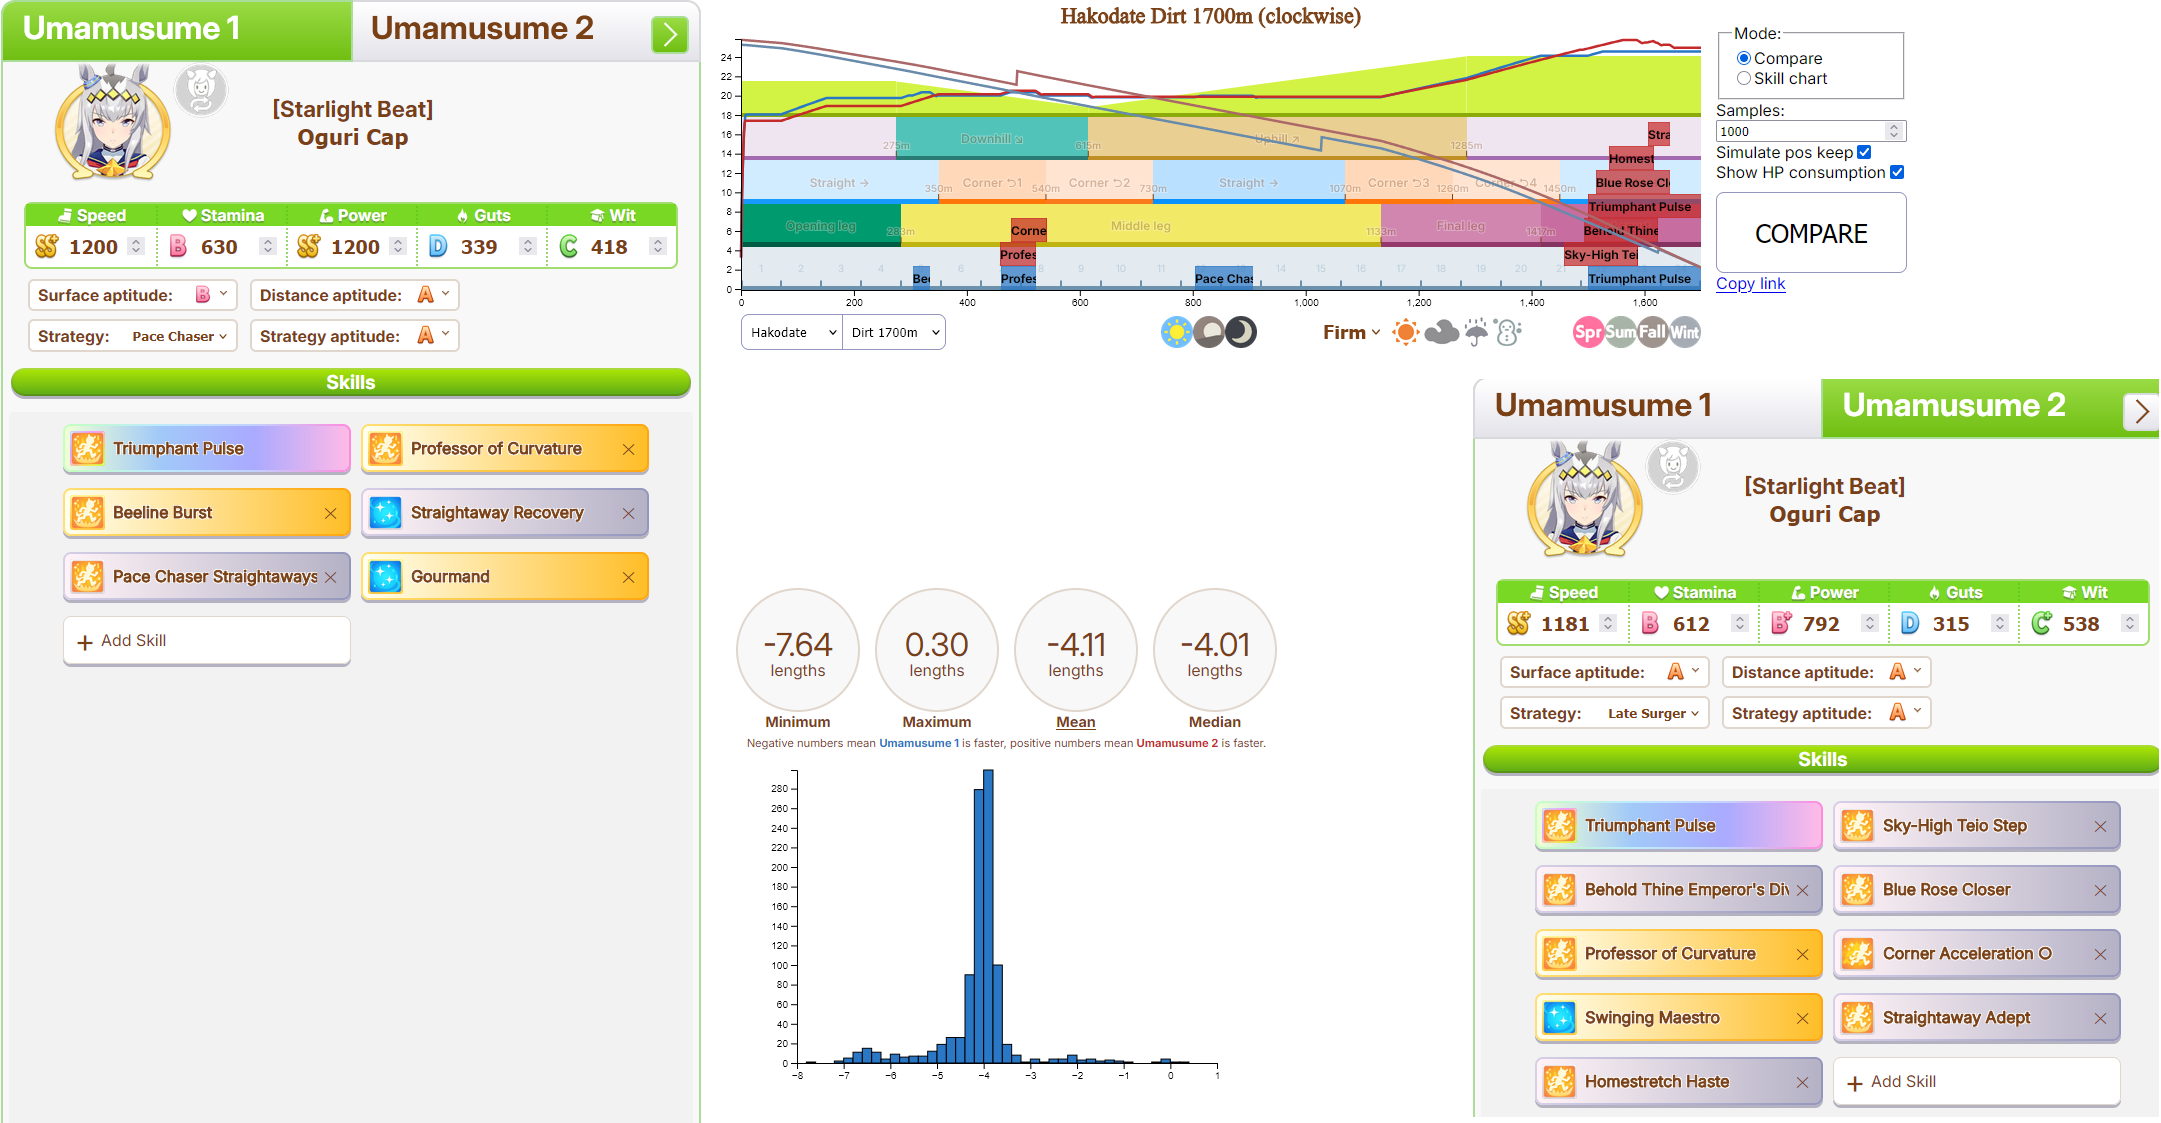
Task: Open Pace Chaser strategy dropdown
Action: point(132,336)
